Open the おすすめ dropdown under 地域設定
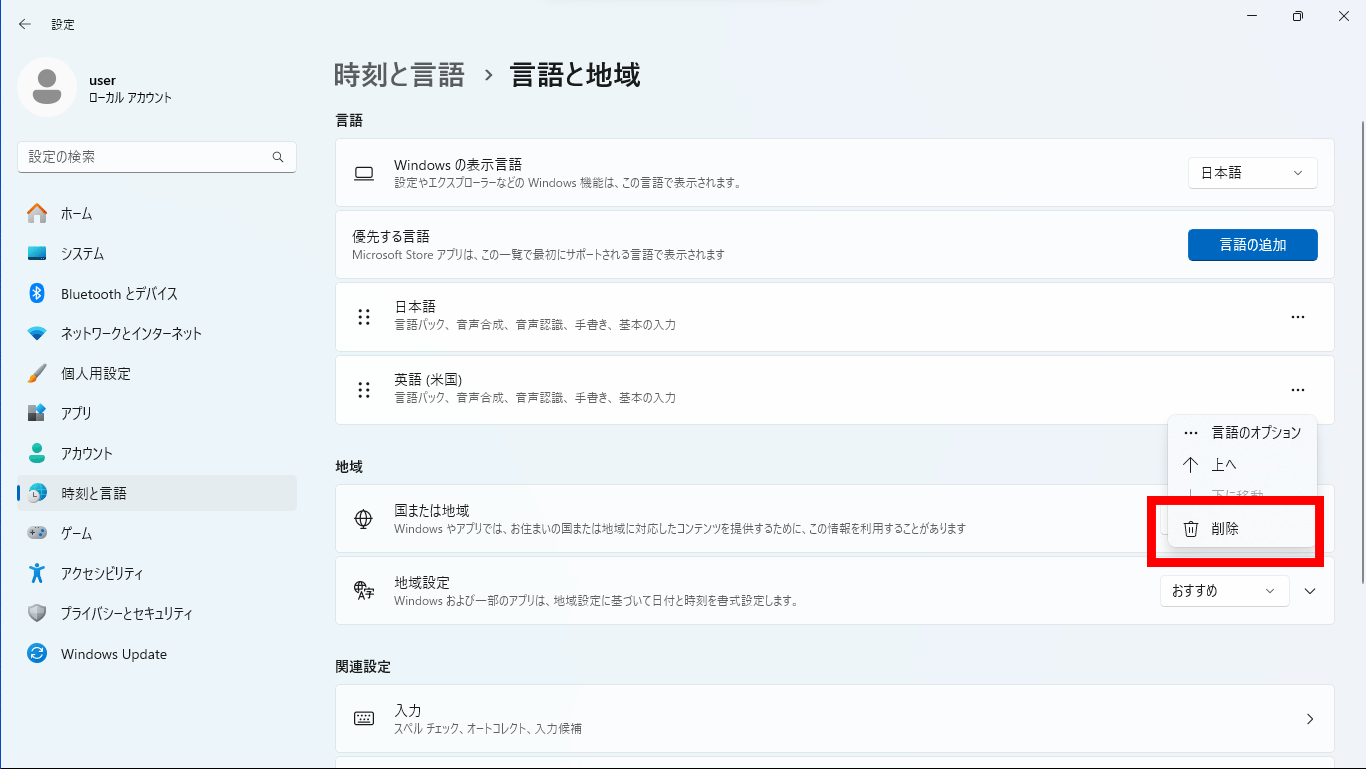This screenshot has width=1366, height=769. coord(1224,591)
